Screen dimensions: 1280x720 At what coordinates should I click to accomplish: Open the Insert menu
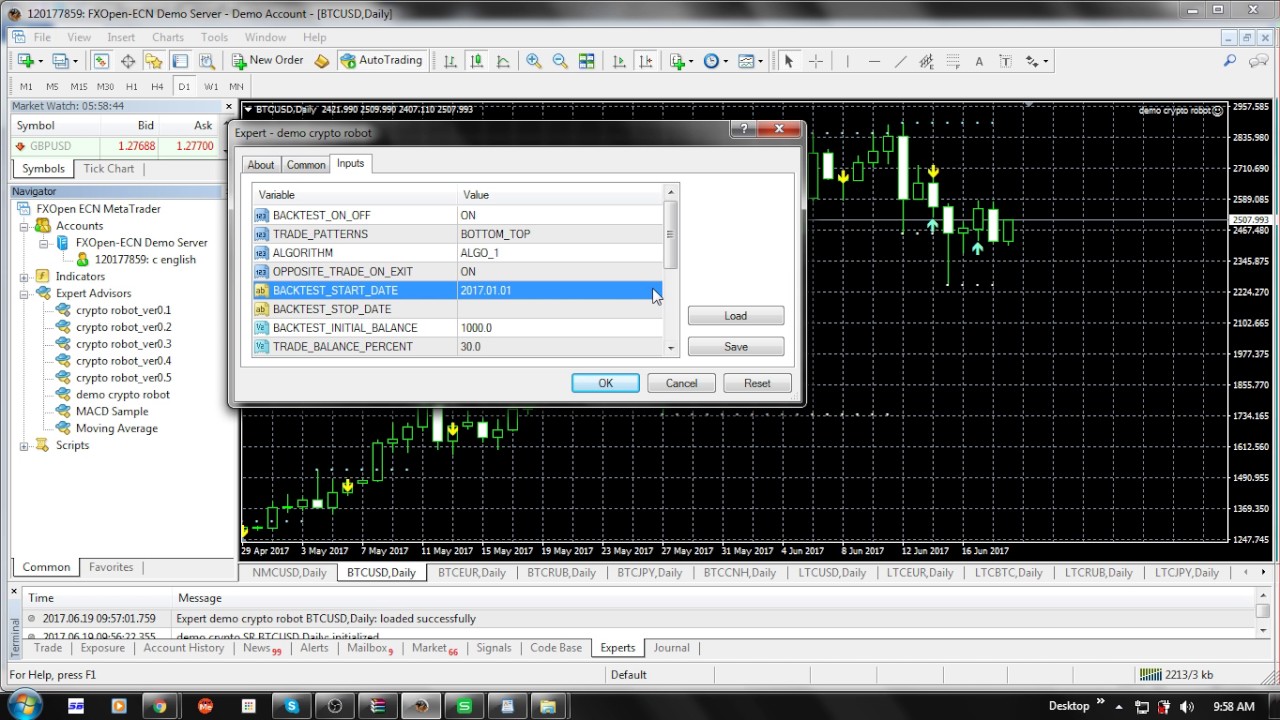click(x=121, y=37)
